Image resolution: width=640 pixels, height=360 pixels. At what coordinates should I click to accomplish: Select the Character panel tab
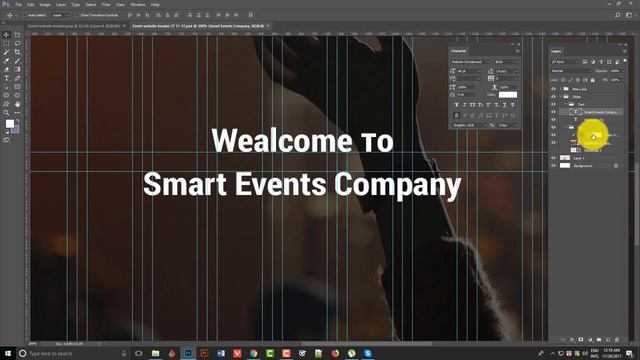tap(458, 51)
